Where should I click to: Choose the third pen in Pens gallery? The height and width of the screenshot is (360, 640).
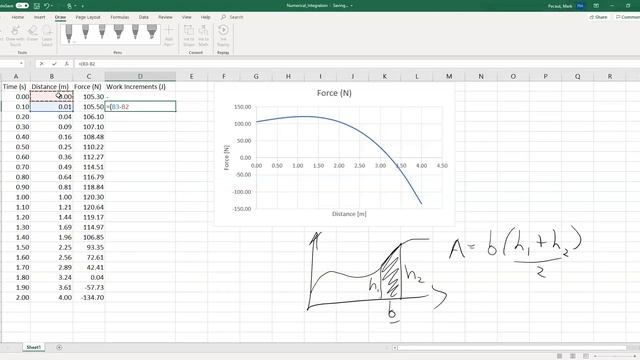pyautogui.click(x=102, y=32)
